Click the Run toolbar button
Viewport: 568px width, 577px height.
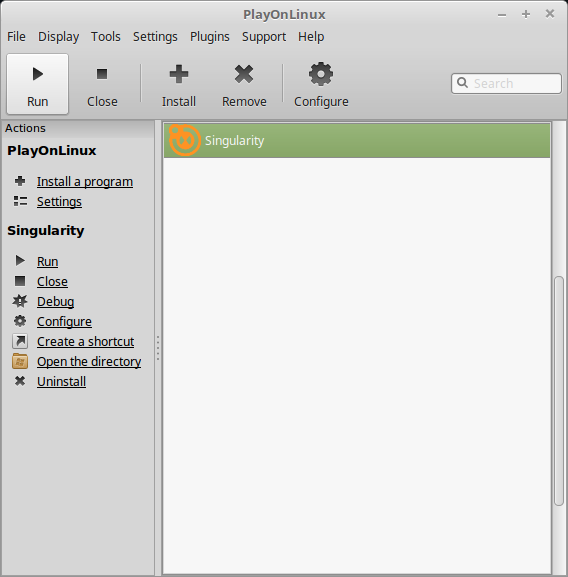click(38, 84)
